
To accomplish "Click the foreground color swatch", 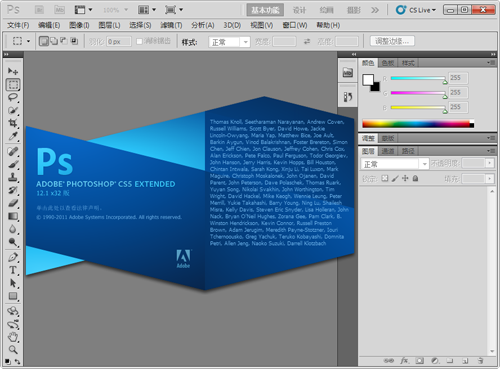I will click(368, 80).
